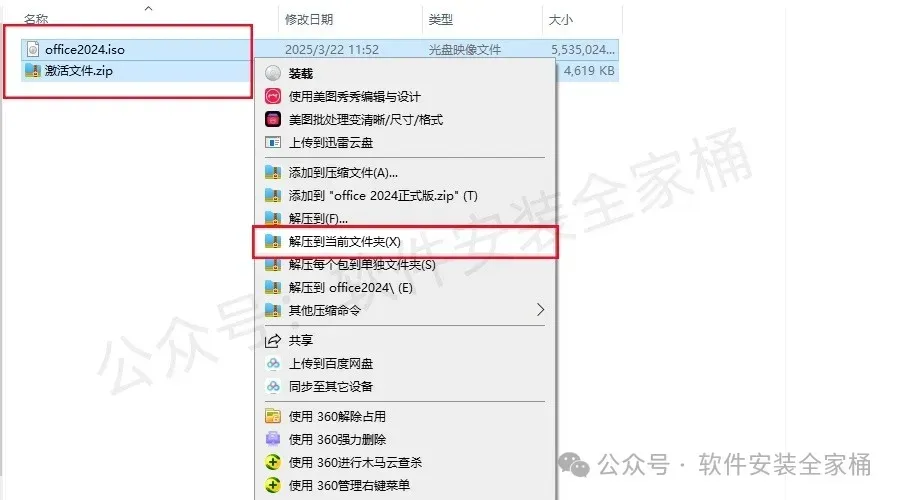Click the 360木马云查杀 green plus icon

click(x=273, y=462)
